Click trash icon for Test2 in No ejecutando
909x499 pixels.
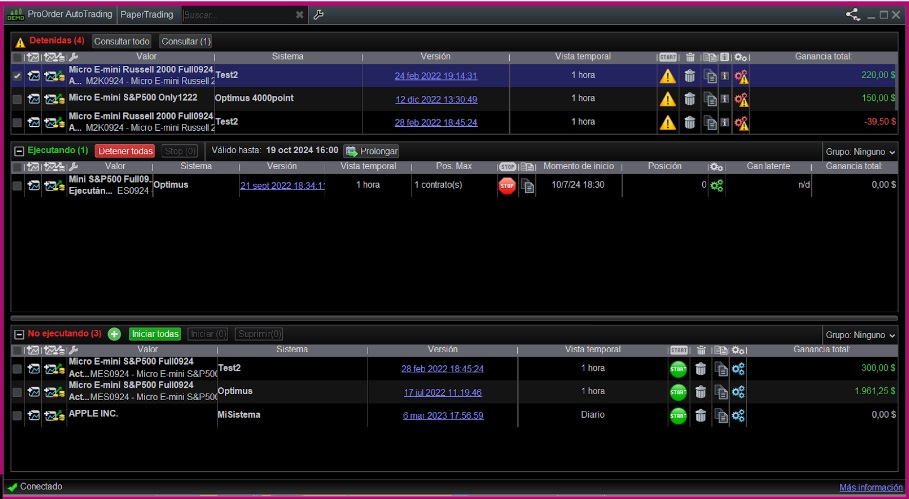(x=700, y=368)
